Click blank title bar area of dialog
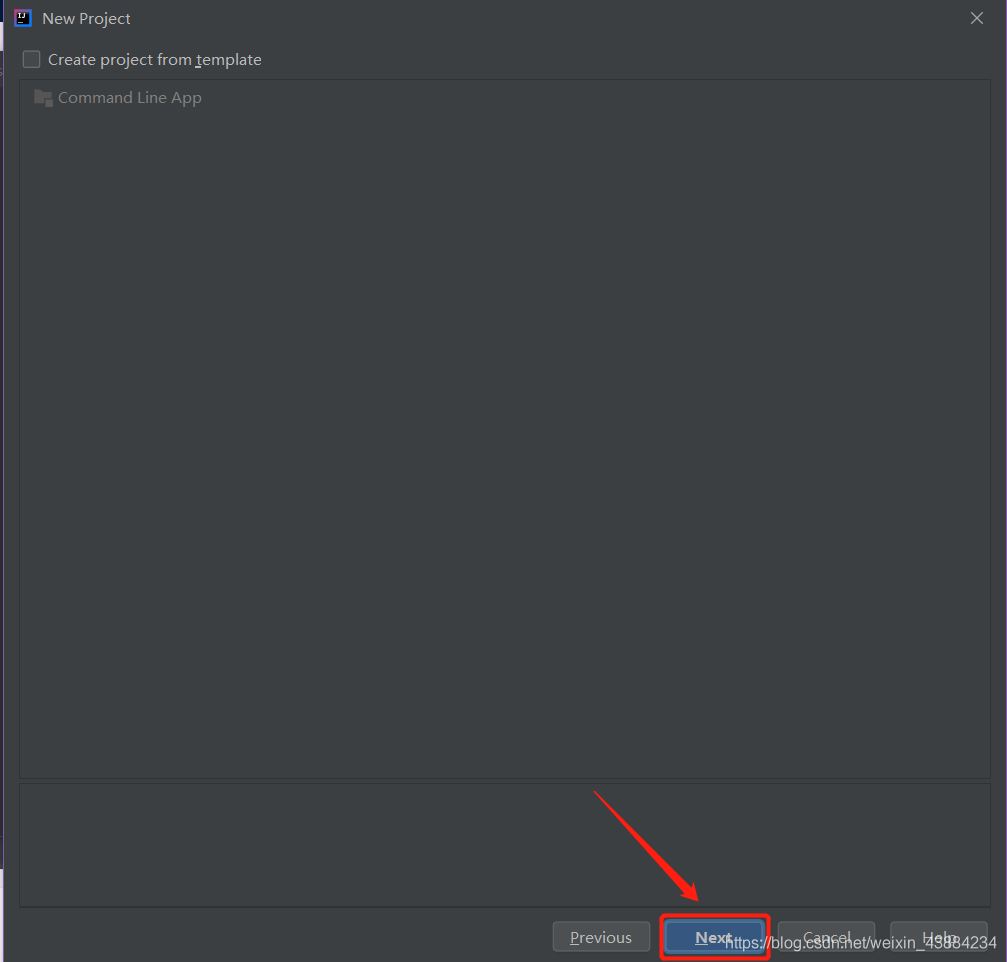The height and width of the screenshot is (962, 1007). 550,18
